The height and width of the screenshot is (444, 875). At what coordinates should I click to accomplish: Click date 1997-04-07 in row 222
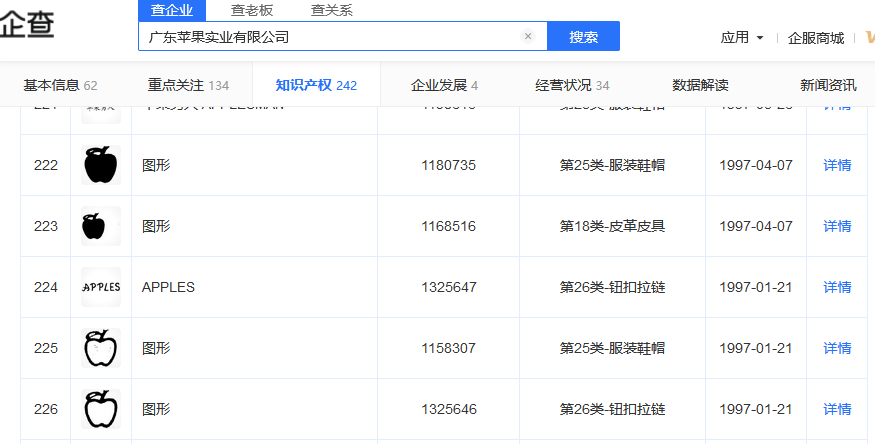(756, 165)
